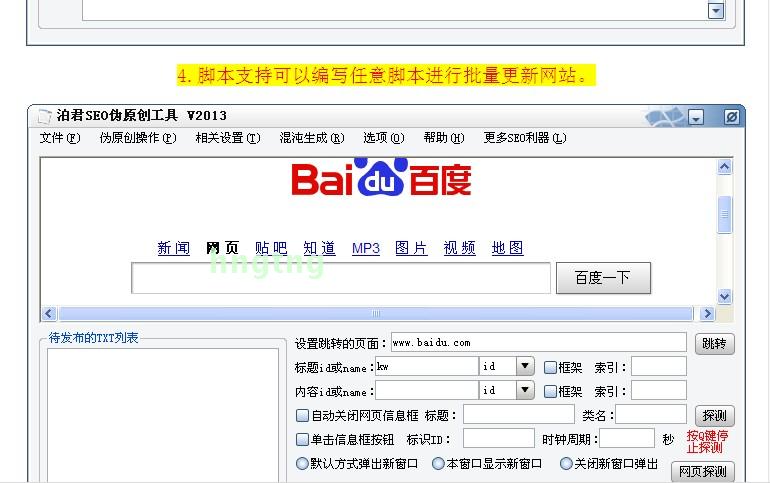Viewport: 770px width, 483px height.
Task: Select 本窗口显示新窗口 radio button
Action: [x=438, y=463]
